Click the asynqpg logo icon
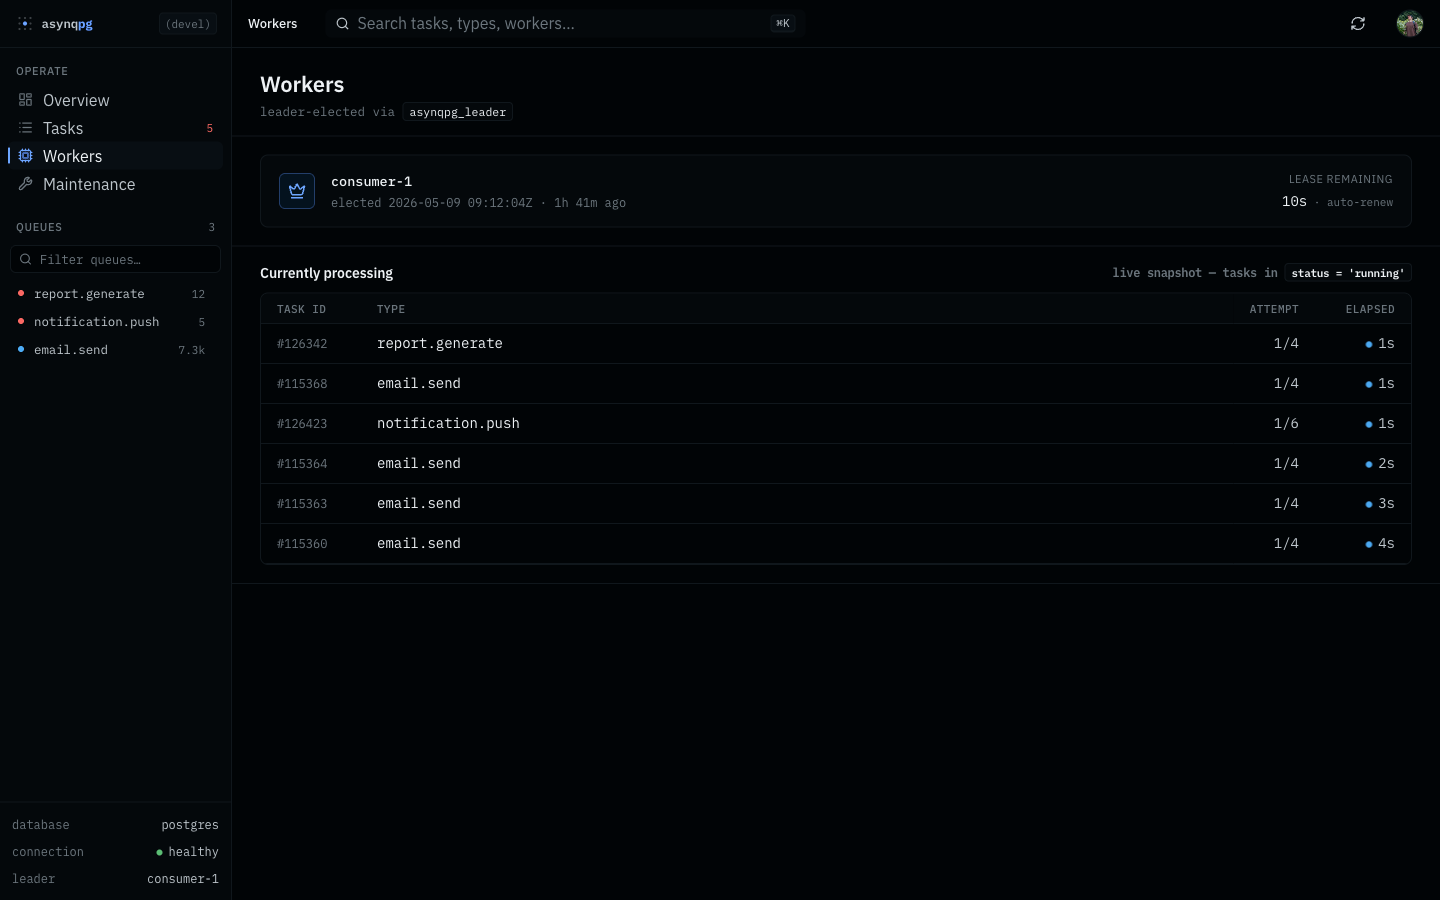 (25, 23)
